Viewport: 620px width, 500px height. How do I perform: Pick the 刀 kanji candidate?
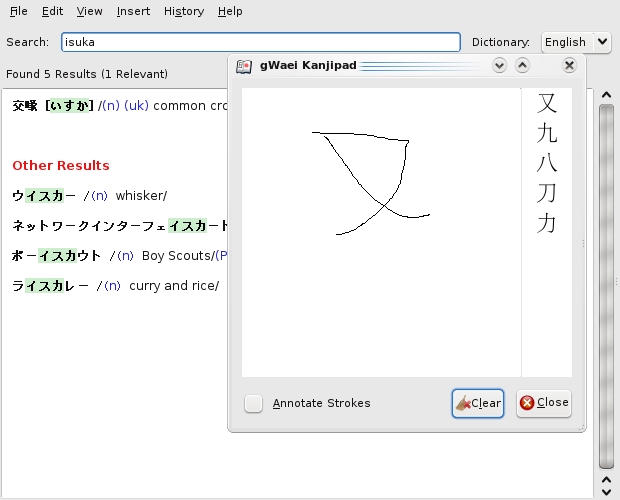coord(547,193)
